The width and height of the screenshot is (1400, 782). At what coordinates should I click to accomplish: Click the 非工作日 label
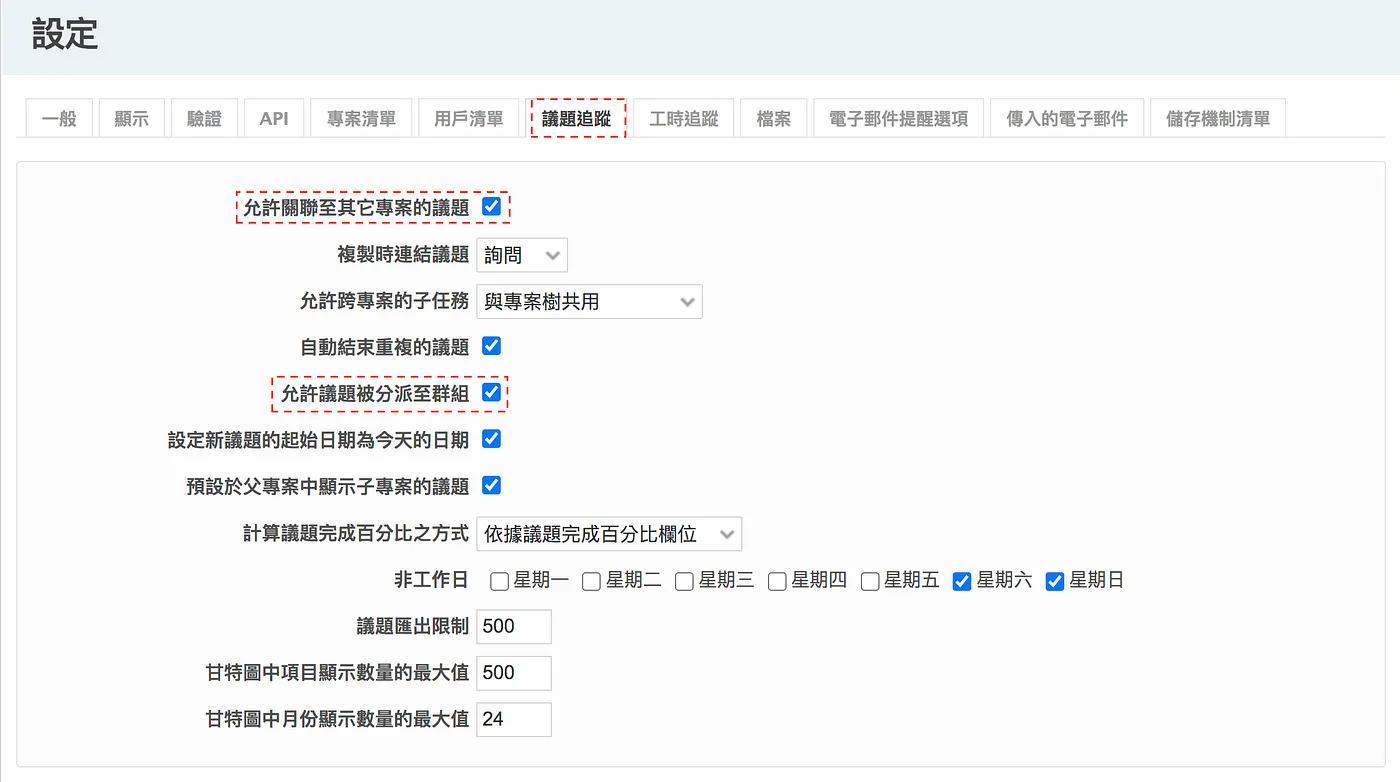pyautogui.click(x=431, y=580)
